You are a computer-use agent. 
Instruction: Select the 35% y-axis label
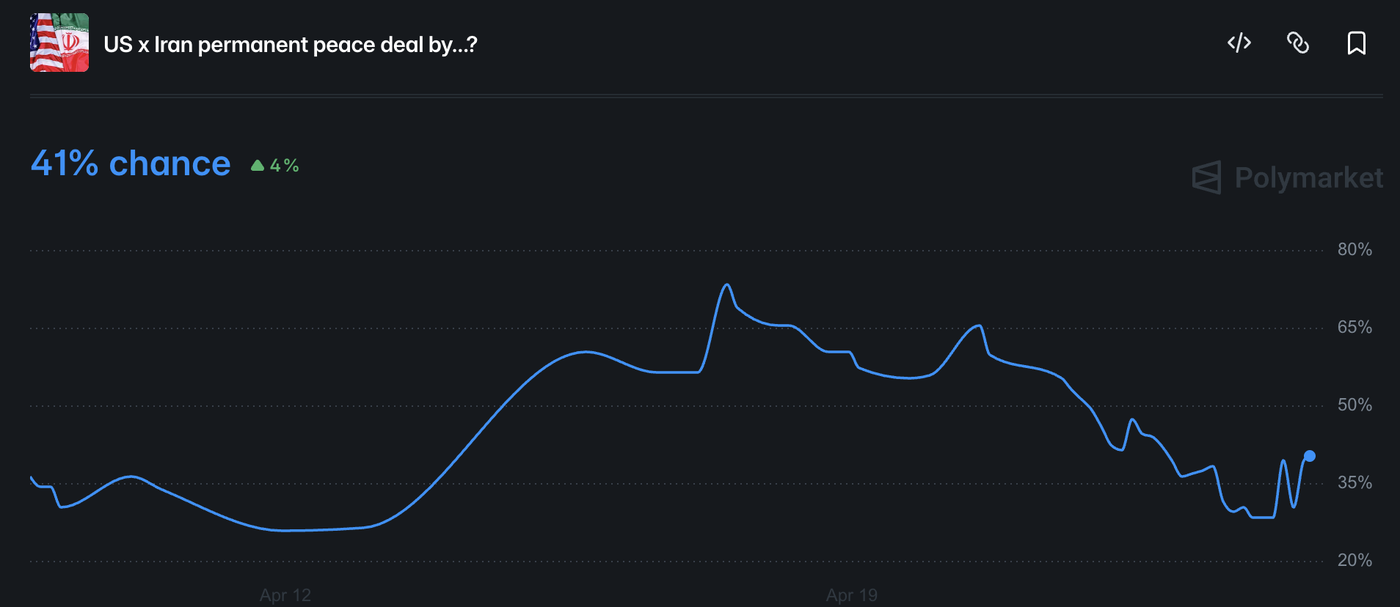pyautogui.click(x=1354, y=483)
